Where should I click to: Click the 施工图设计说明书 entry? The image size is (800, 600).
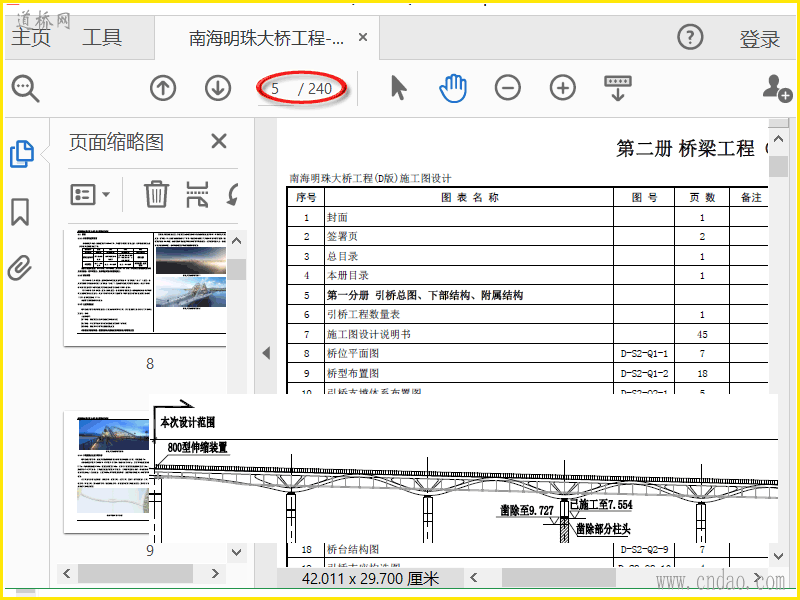tap(368, 335)
